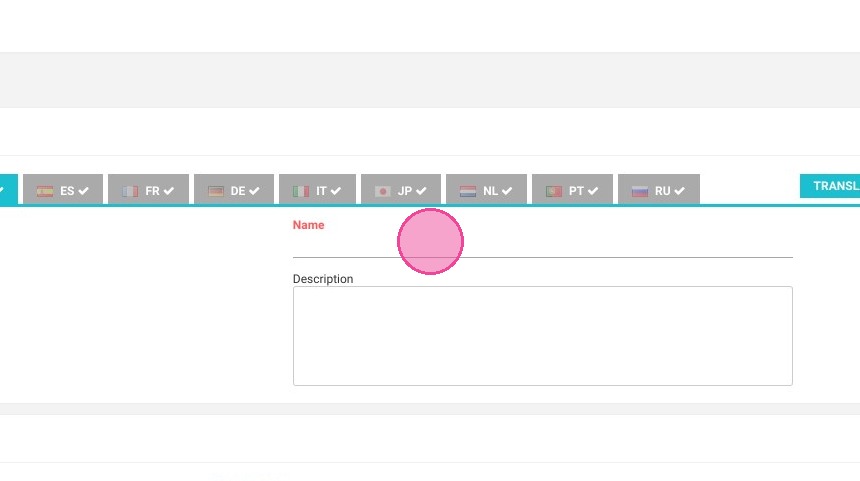This screenshot has width=860, height=481.
Task: Click the Netherlands flag icon
Action: (x=468, y=191)
